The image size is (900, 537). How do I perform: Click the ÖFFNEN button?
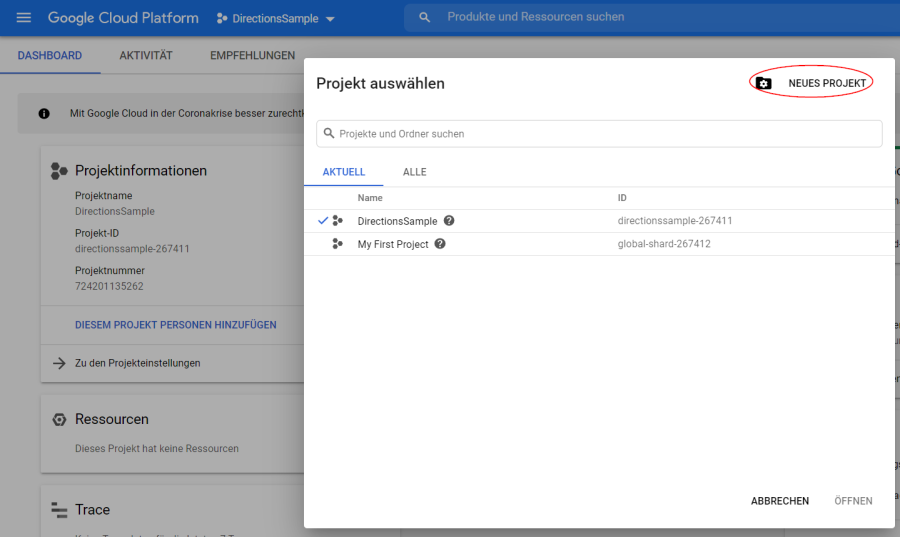point(853,501)
